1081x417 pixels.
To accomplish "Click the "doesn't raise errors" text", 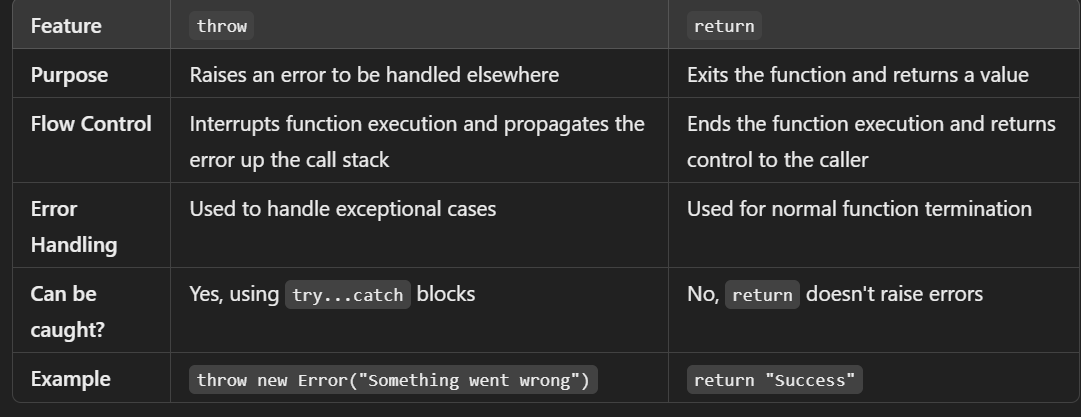I will (x=894, y=294).
